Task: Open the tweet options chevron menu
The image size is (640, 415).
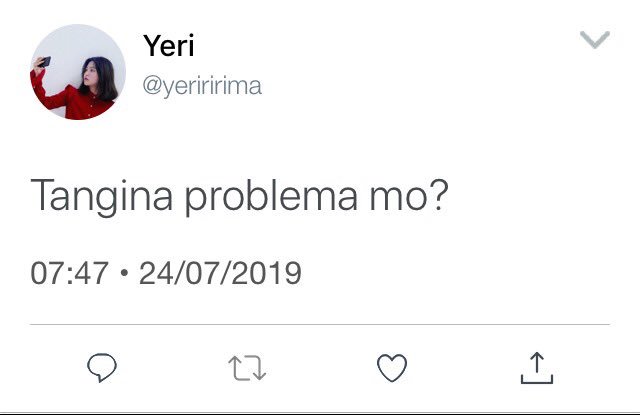Action: [595, 40]
